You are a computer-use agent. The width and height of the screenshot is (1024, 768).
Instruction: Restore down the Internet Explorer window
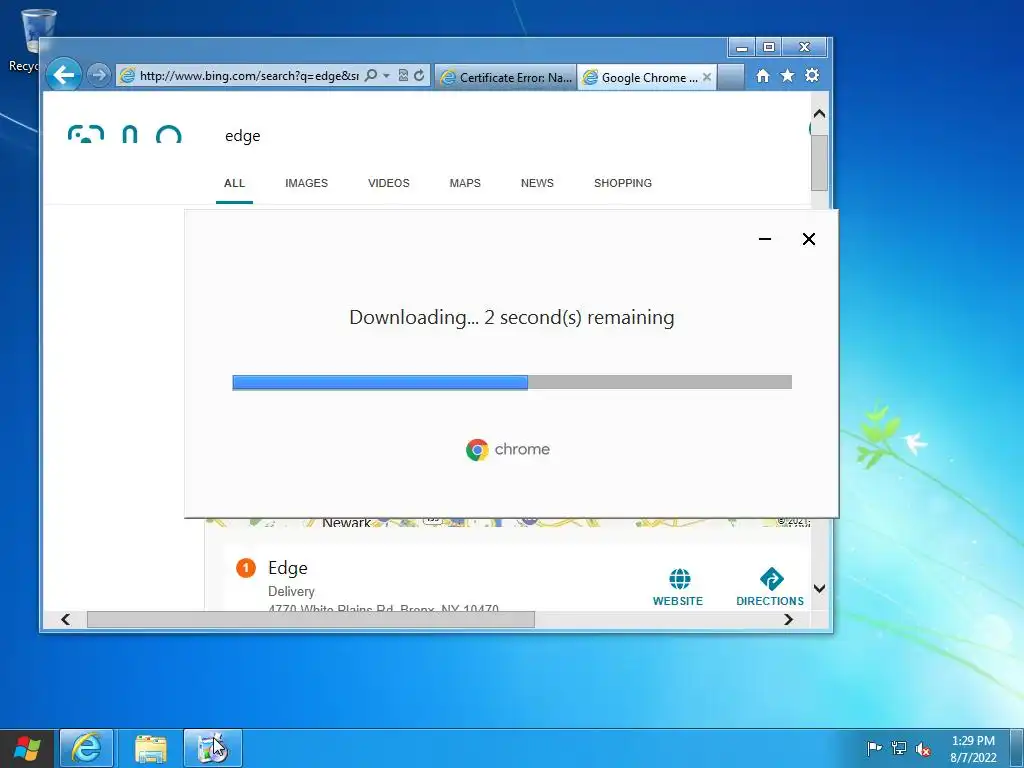769,47
